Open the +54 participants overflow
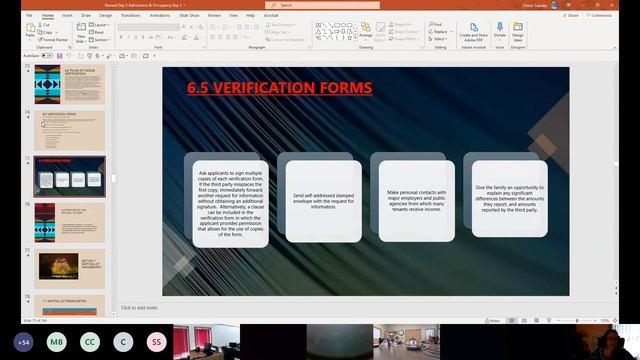This screenshot has height=360, width=640. tap(23, 342)
